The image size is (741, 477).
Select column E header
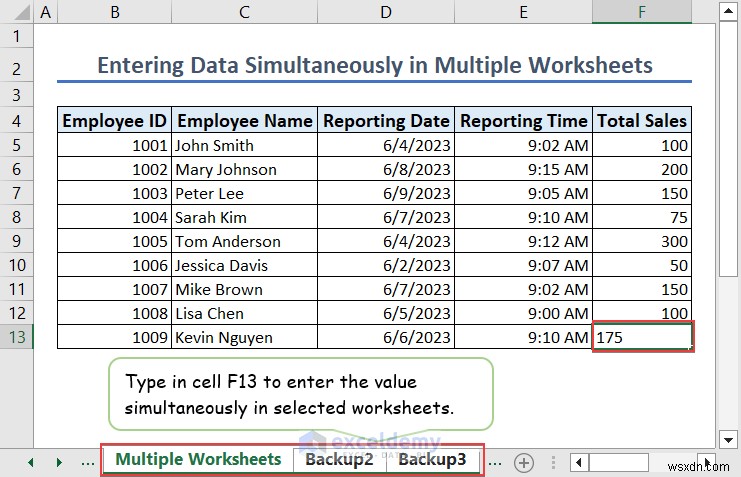coord(523,12)
